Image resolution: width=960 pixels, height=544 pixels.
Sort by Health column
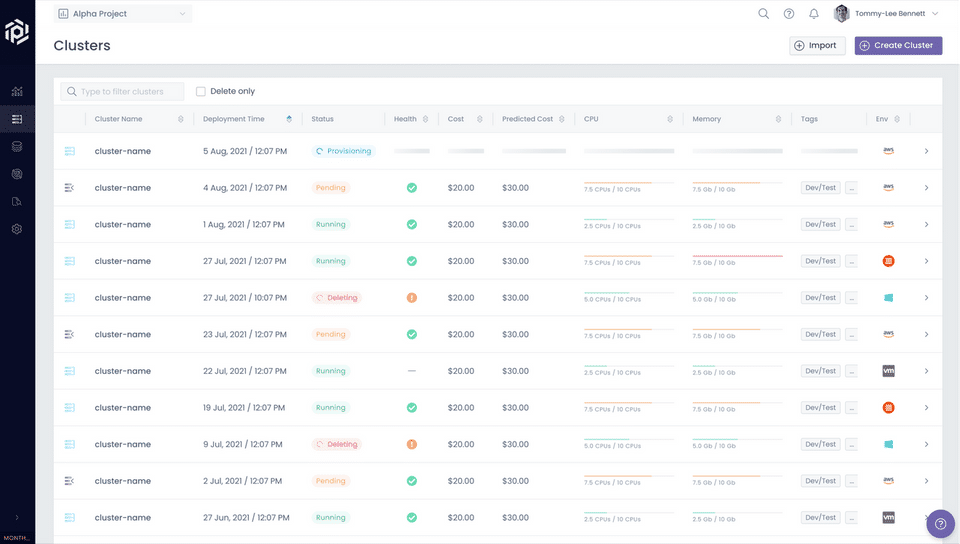tap(426, 119)
